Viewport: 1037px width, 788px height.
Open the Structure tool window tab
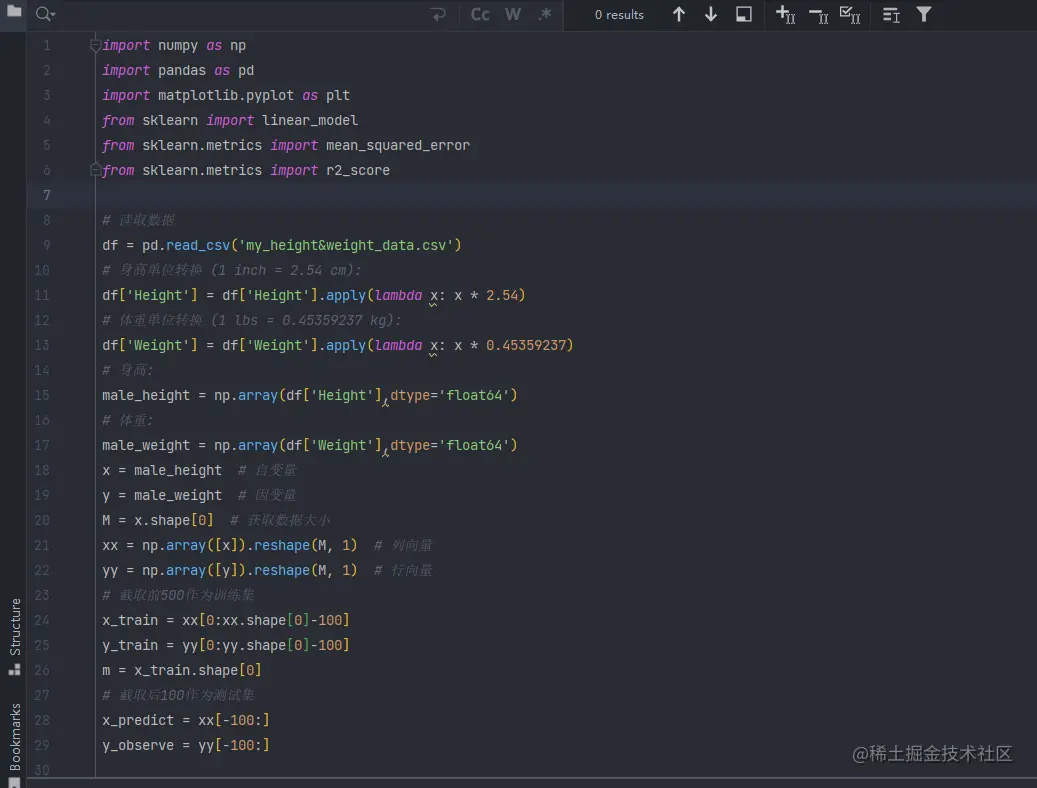pos(15,636)
